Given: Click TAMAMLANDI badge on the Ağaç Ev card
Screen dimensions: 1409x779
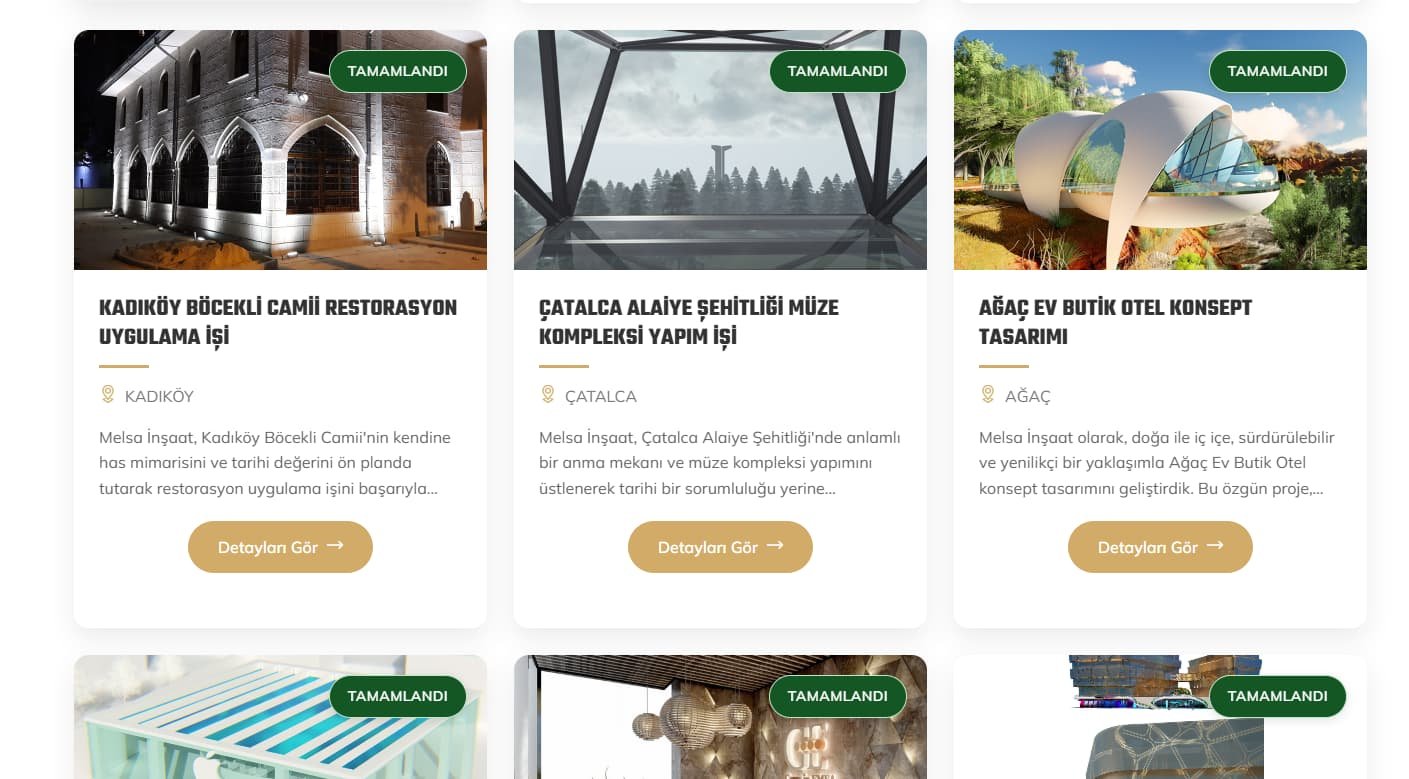Looking at the screenshot, I should (x=1278, y=71).
